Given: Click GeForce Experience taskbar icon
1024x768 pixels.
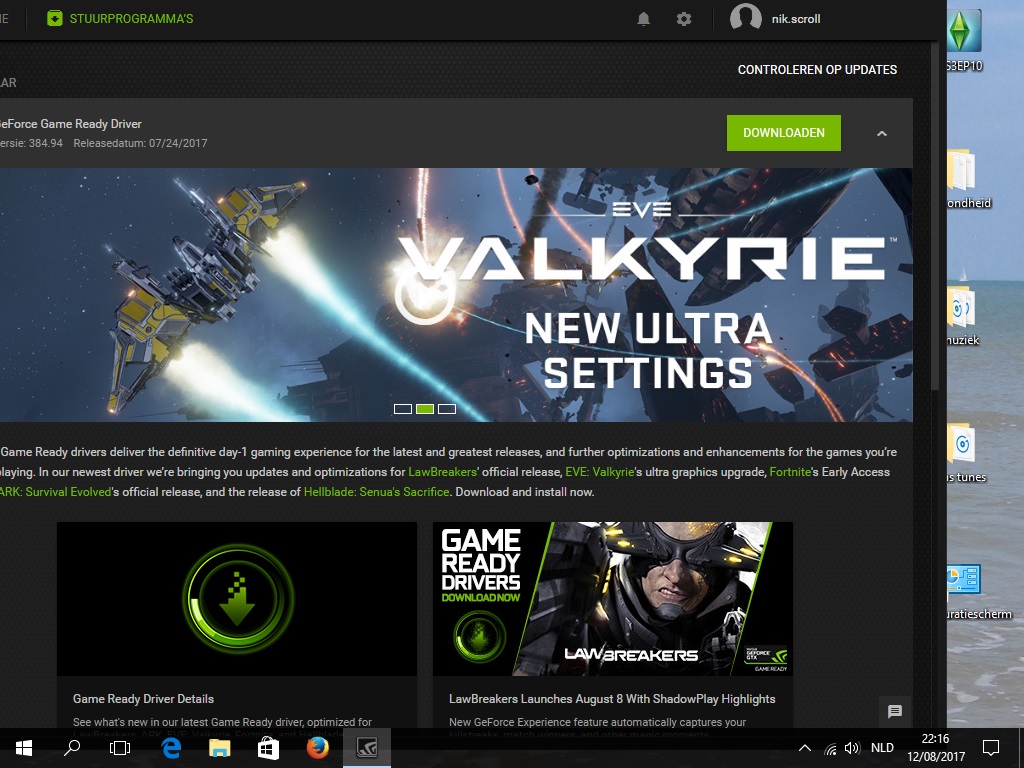Looking at the screenshot, I should 367,748.
